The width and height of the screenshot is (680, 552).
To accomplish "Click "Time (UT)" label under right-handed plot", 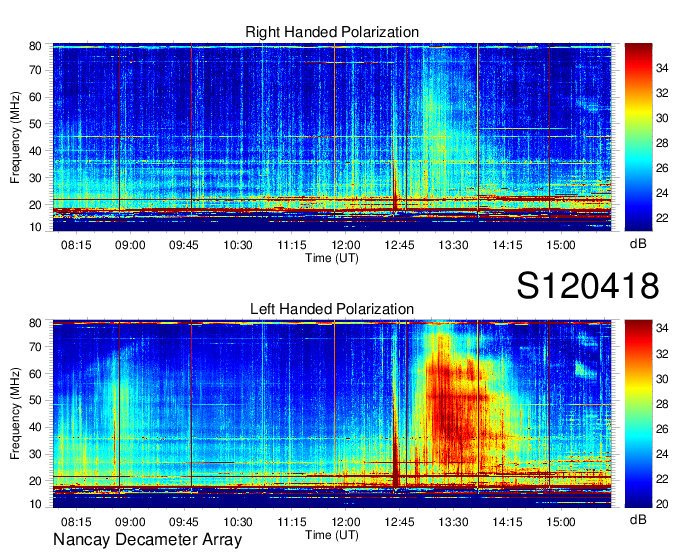I will pyautogui.click(x=332, y=258).
